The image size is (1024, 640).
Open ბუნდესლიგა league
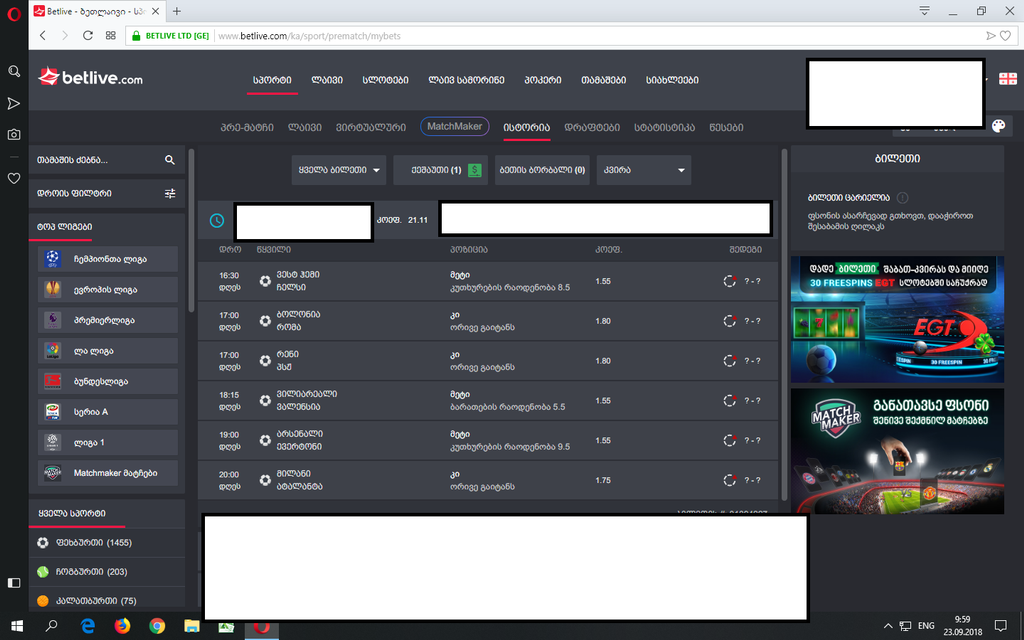pos(108,381)
